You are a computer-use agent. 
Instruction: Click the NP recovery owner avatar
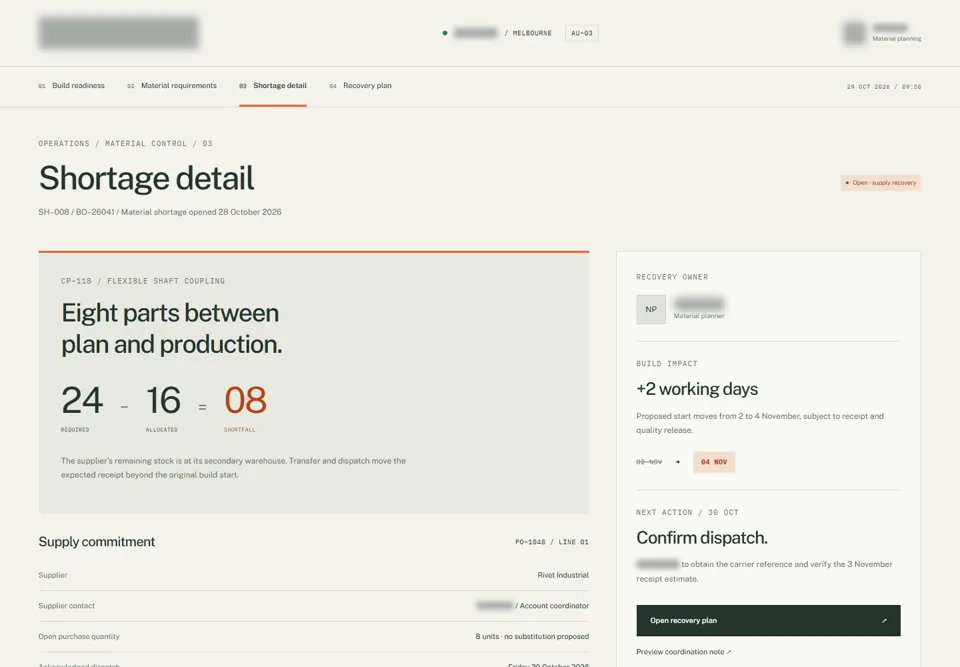tap(651, 309)
